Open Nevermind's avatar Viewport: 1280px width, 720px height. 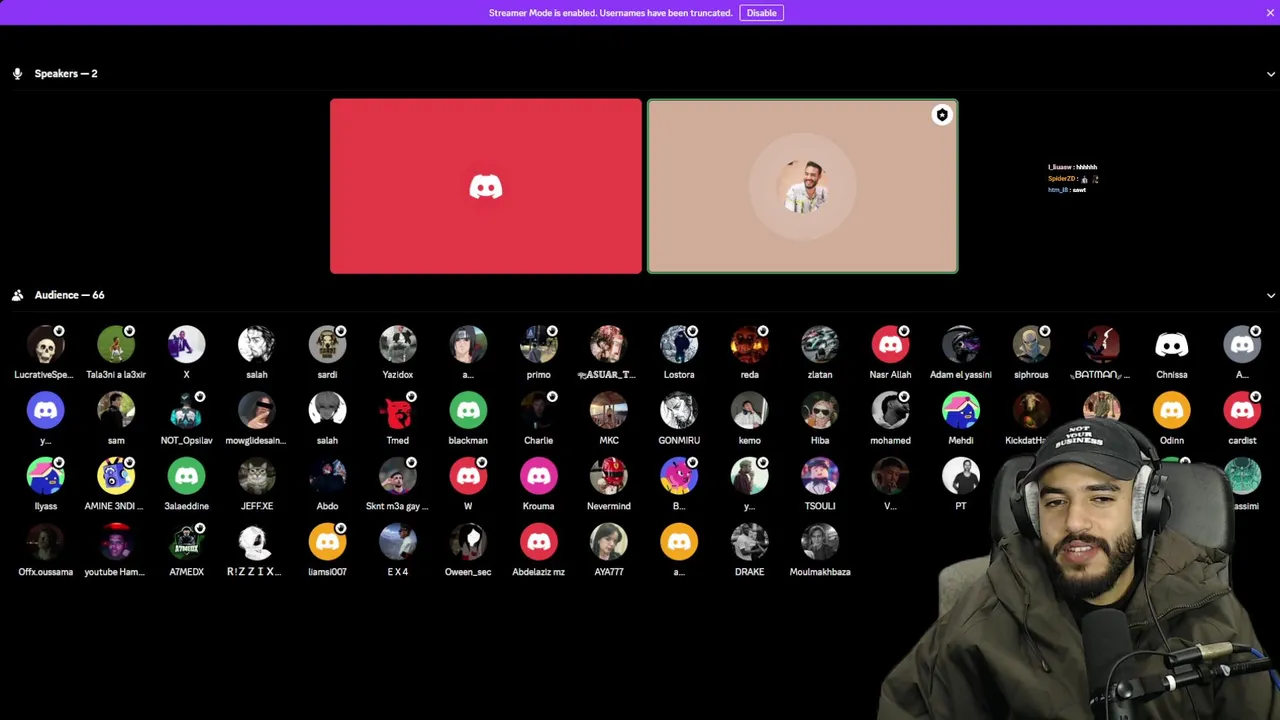click(609, 477)
